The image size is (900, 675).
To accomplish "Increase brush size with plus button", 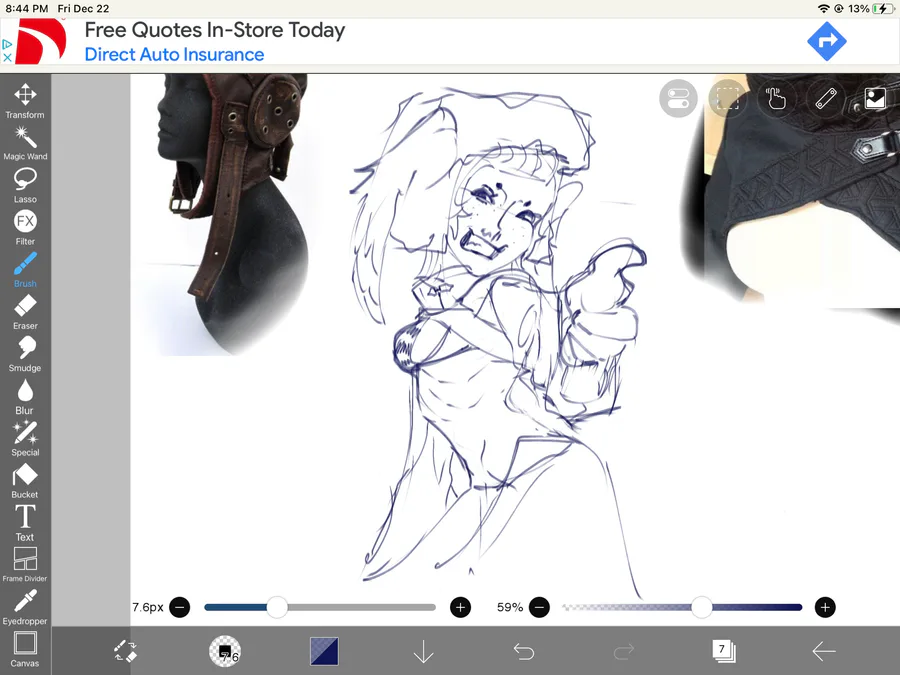I will 460,607.
